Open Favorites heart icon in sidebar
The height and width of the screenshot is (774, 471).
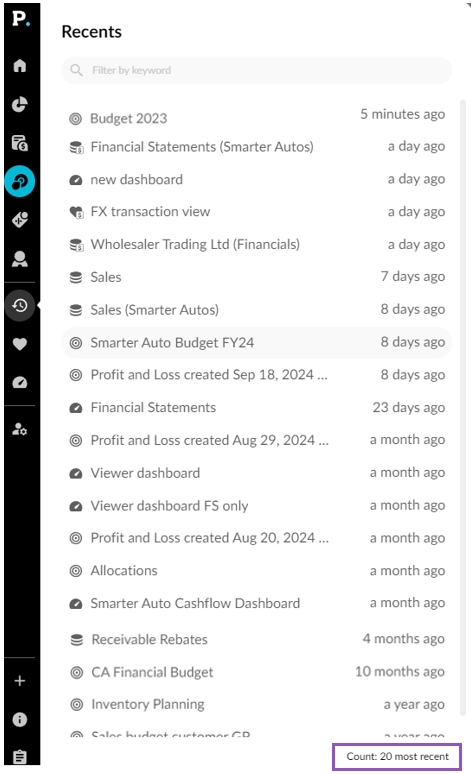(20, 344)
